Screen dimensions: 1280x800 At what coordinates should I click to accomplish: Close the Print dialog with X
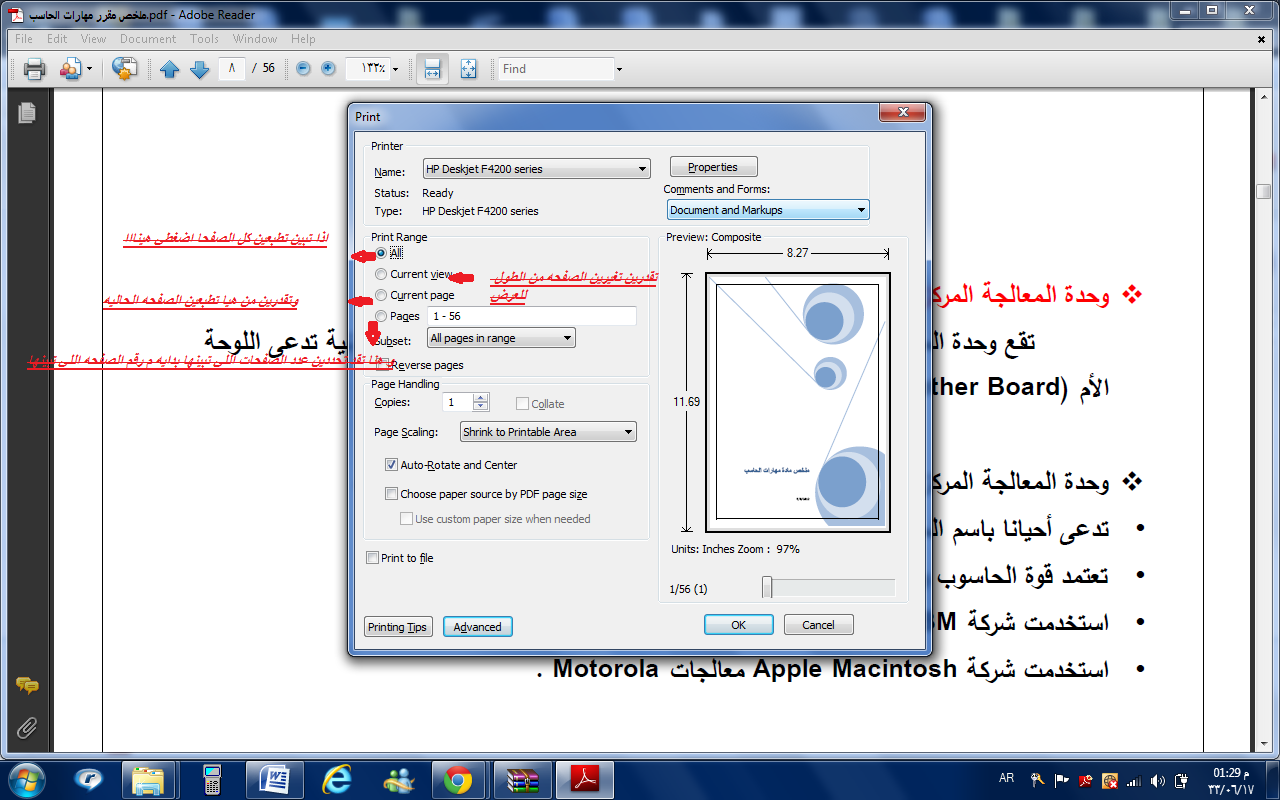tap(903, 113)
